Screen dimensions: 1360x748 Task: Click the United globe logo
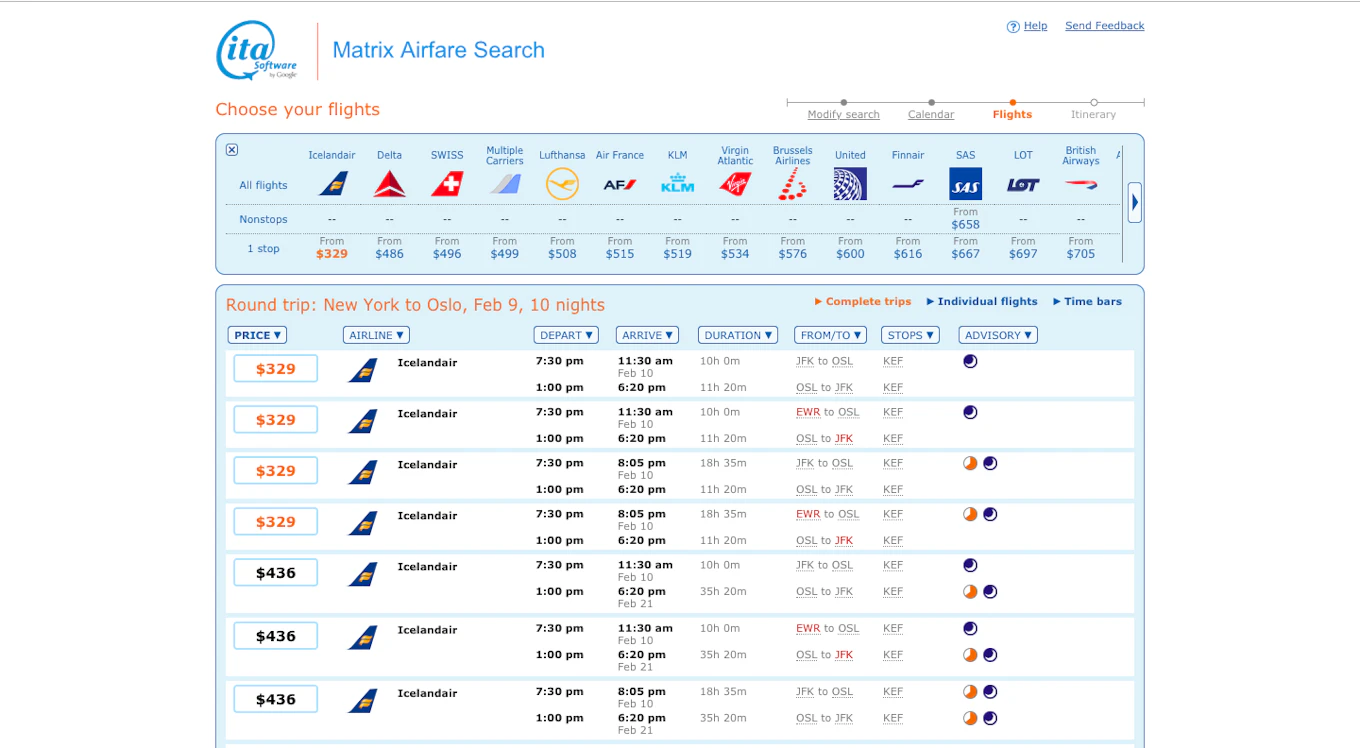click(850, 184)
